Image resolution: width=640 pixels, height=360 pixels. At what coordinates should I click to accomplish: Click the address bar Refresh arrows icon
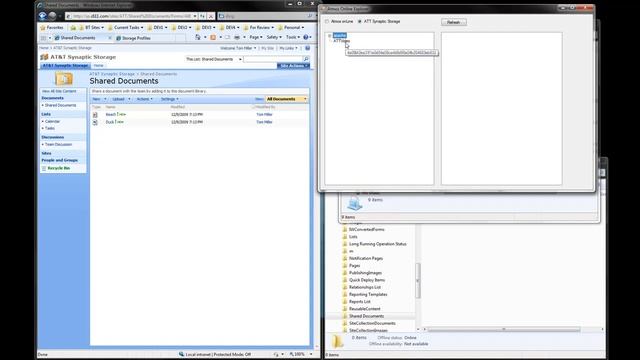(x=202, y=16)
